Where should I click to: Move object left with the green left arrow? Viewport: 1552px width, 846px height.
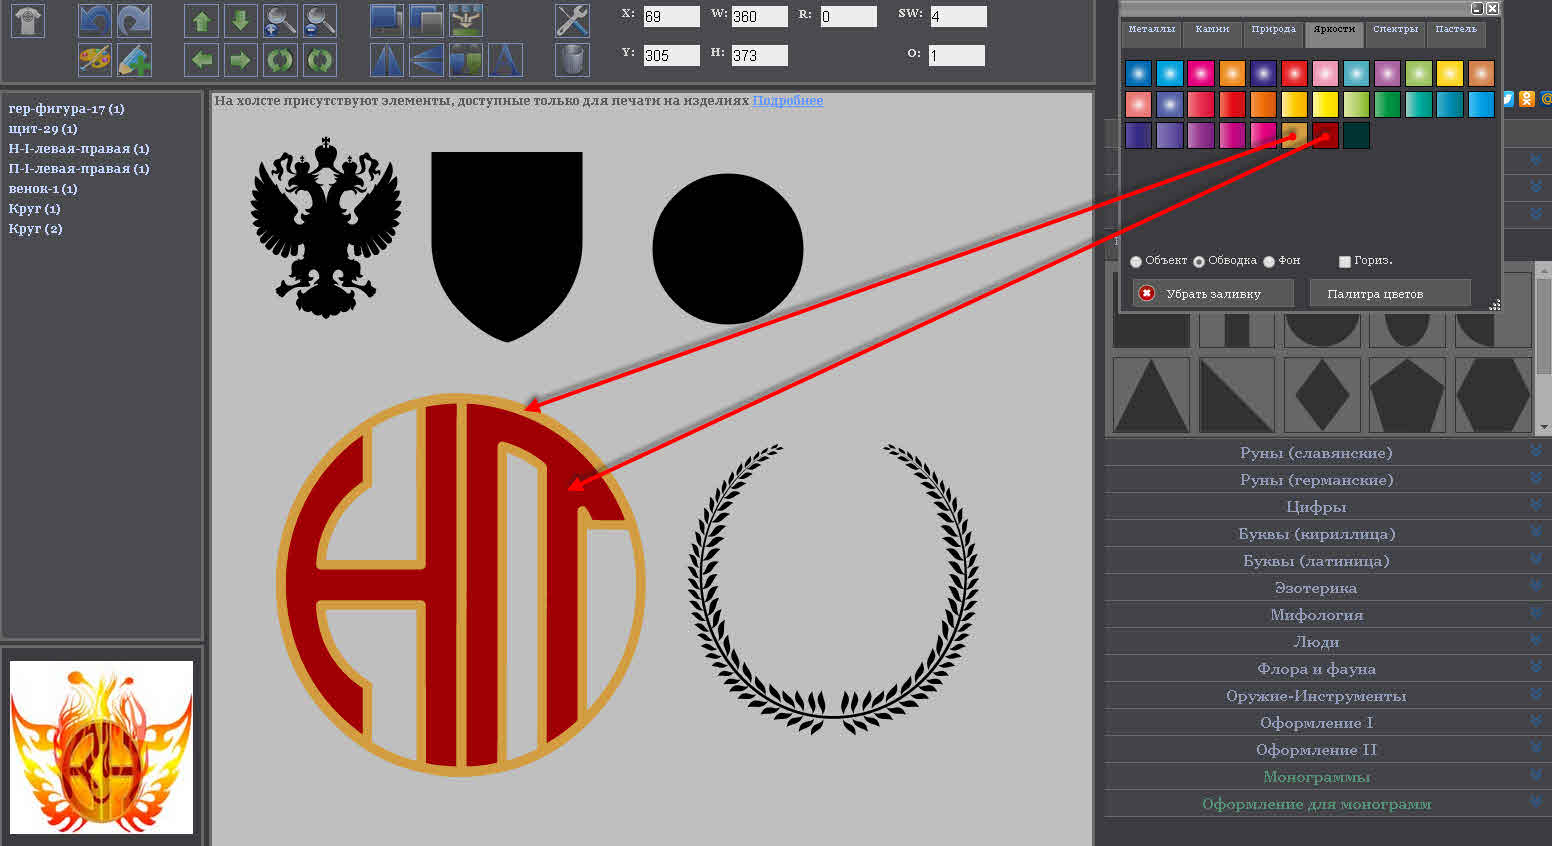(x=202, y=60)
